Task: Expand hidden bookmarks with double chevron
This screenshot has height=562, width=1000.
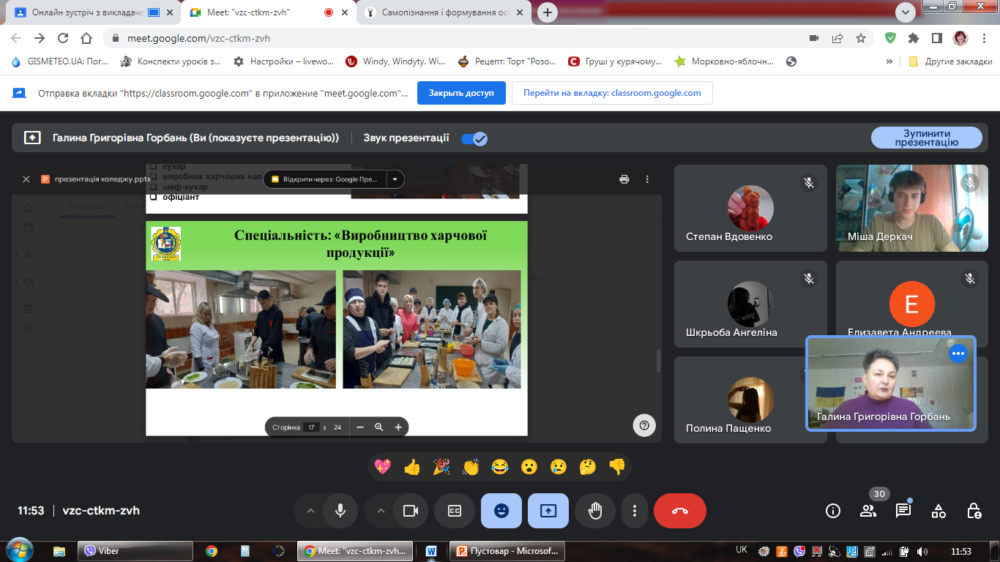Action: 889,62
